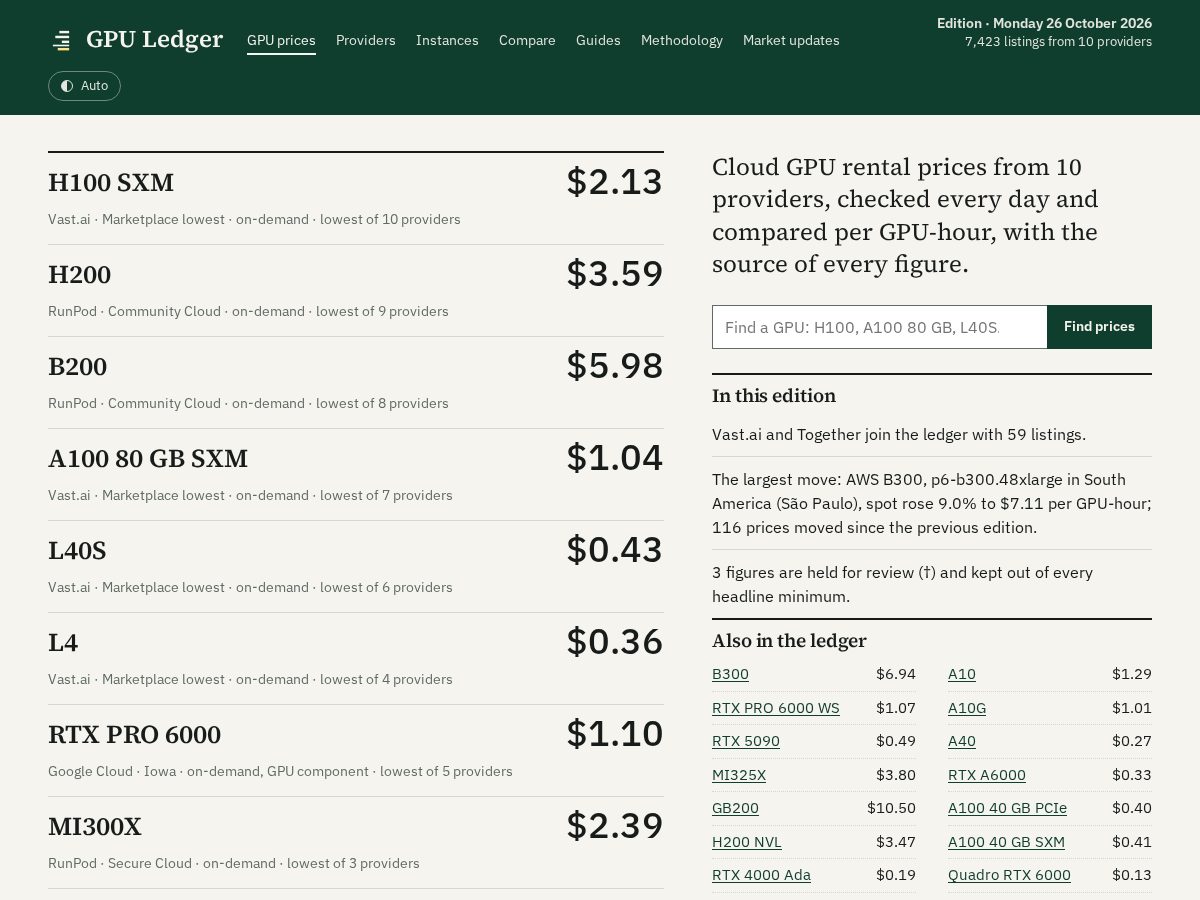Screen dimensions: 1200x900
Task: Open the RTX A6000 link
Action: pyautogui.click(x=987, y=775)
